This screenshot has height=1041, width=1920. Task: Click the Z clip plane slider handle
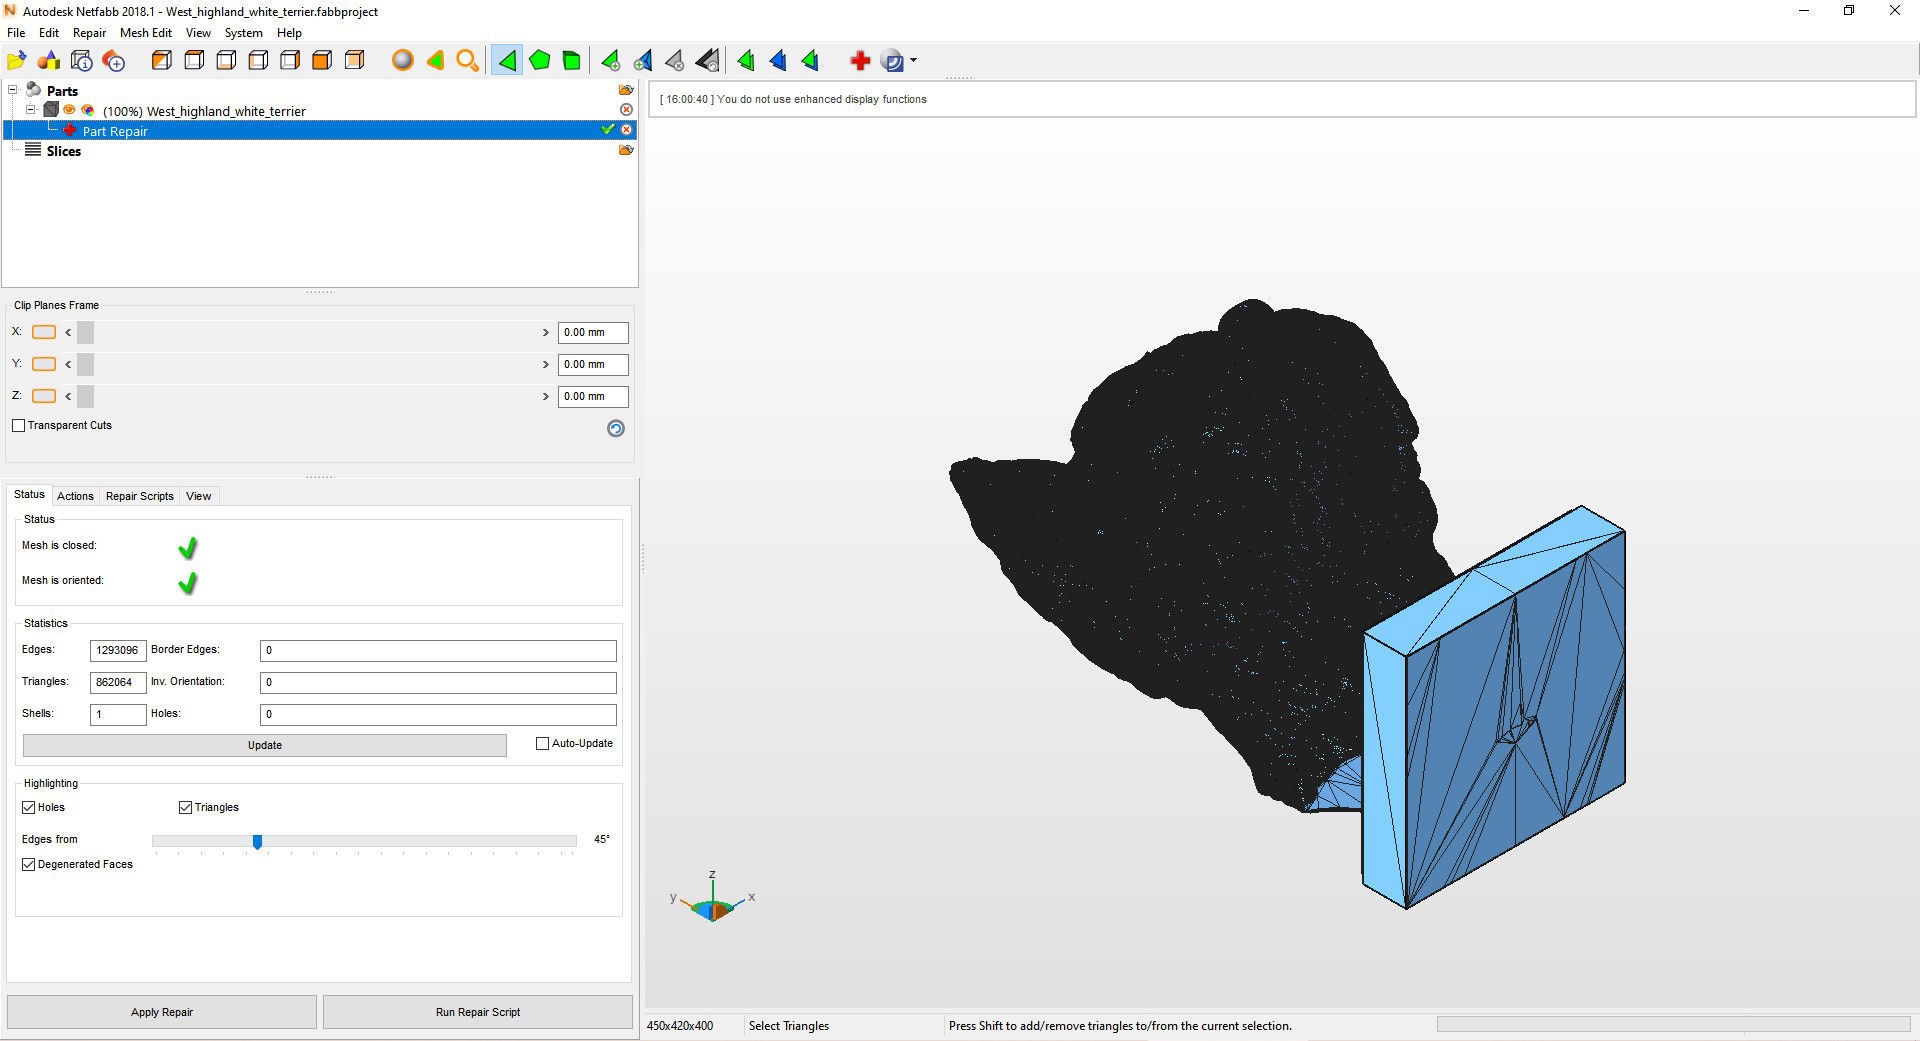pyautogui.click(x=85, y=396)
